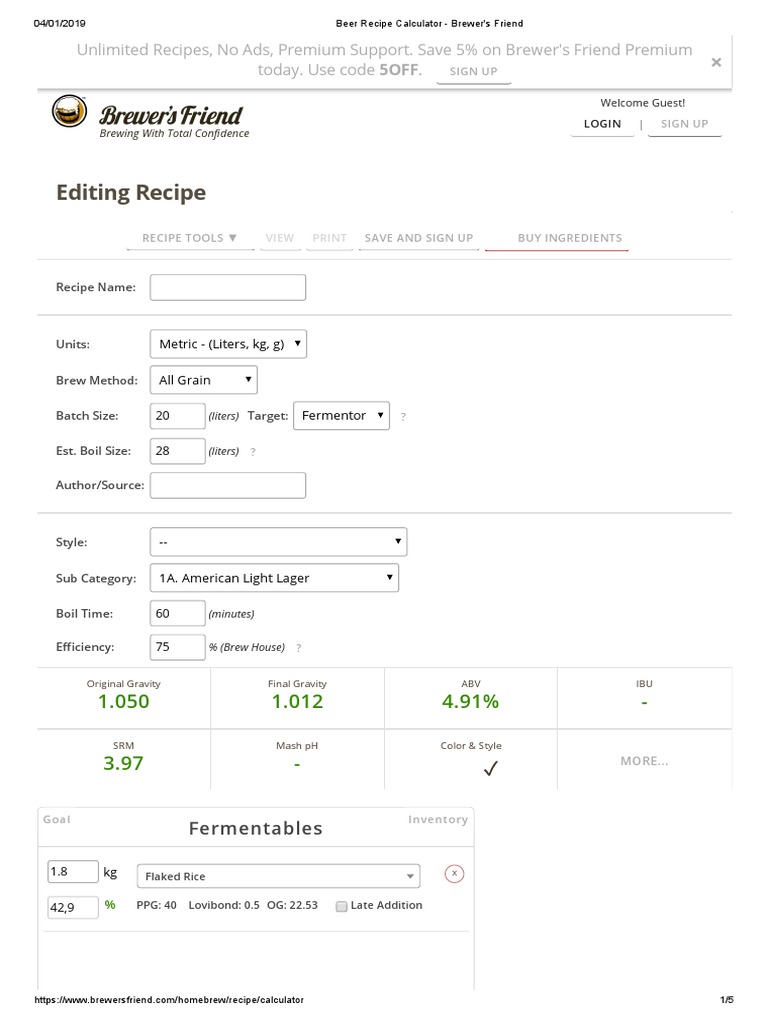Screen dimensions: 768x1024
Task: Click the Efficiency field
Action: click(178, 647)
